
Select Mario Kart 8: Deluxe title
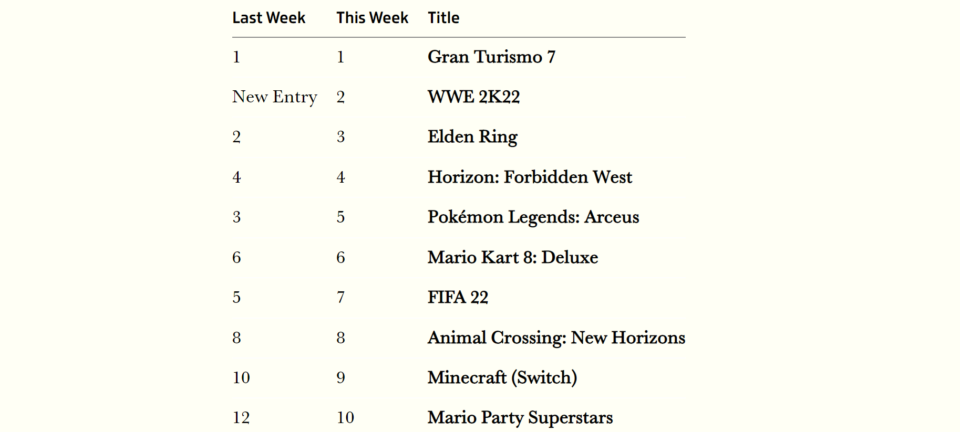tap(513, 258)
